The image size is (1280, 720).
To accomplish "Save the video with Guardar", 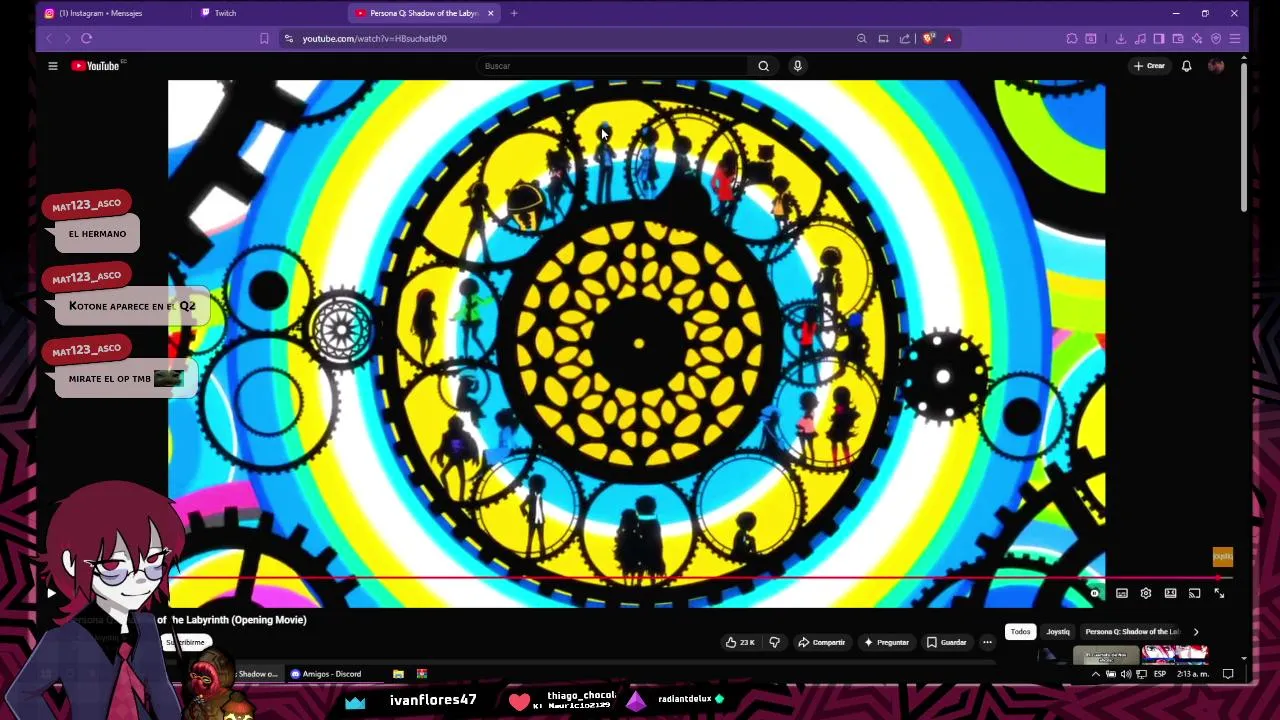I will coord(947,642).
